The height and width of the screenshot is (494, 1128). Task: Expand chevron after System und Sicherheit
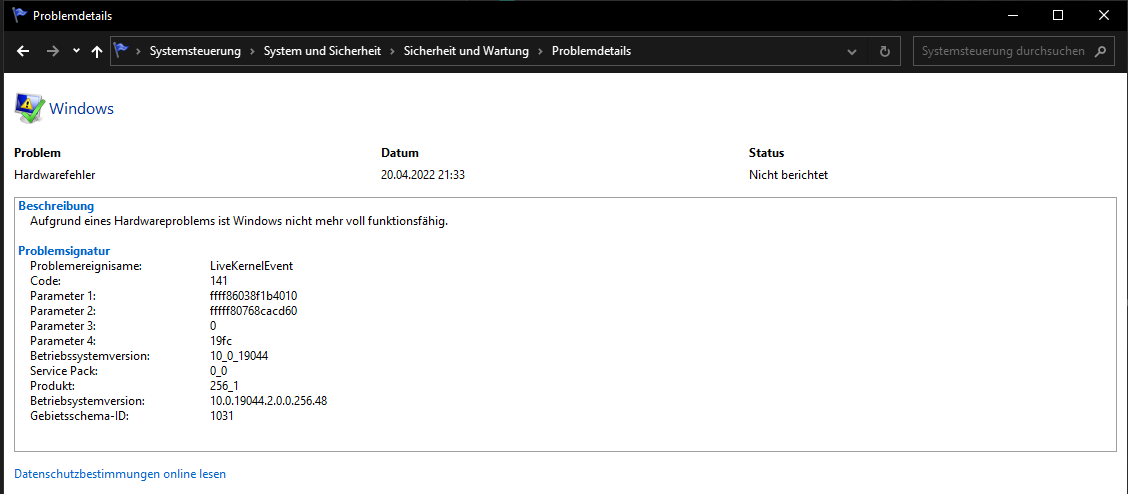[392, 52]
